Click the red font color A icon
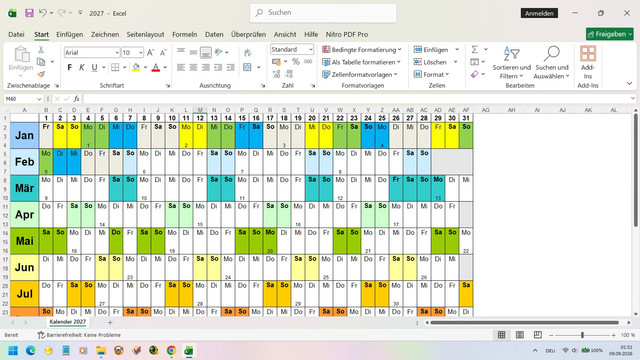 pos(156,67)
